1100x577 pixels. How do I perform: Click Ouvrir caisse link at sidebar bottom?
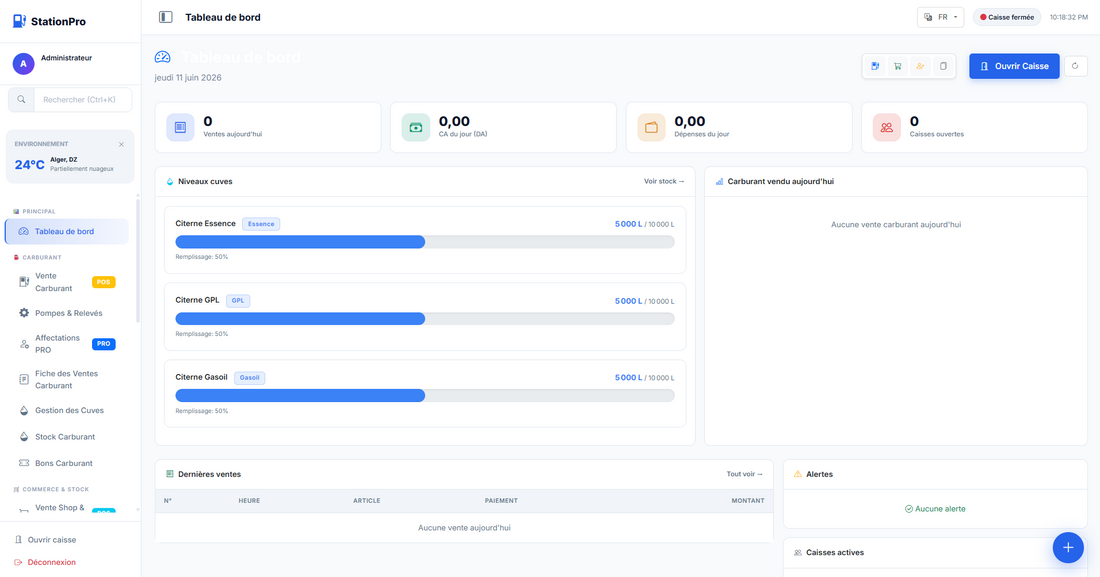click(x=46, y=540)
